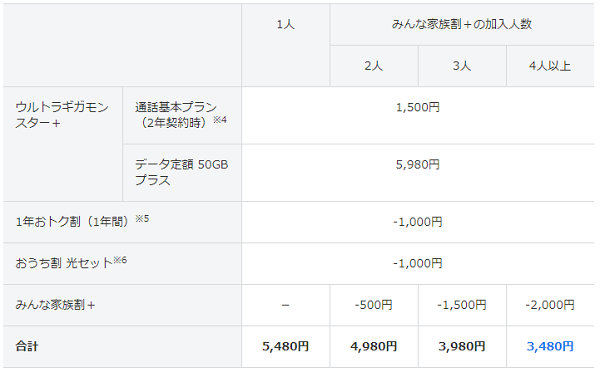The width and height of the screenshot is (600, 372).
Task: Select the みんな家族割＋ row label
Action: coord(55,305)
